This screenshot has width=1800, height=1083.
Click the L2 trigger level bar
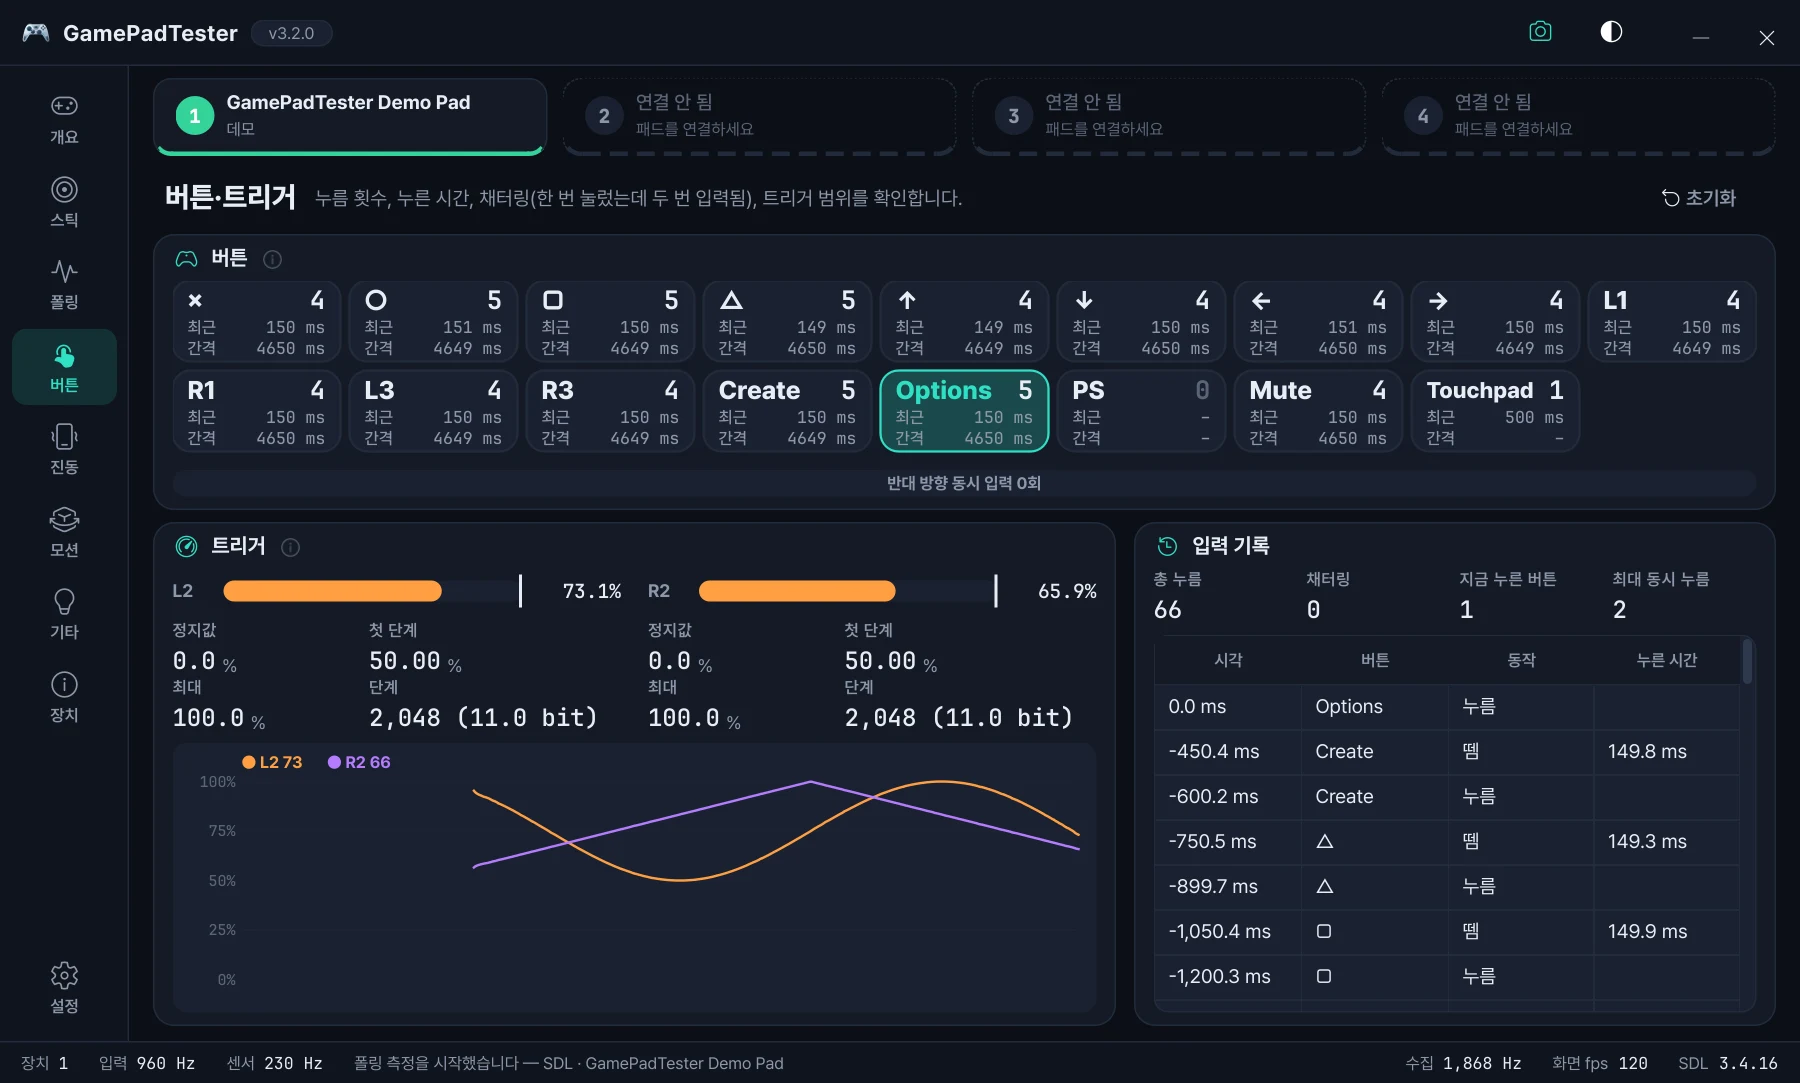coord(372,591)
